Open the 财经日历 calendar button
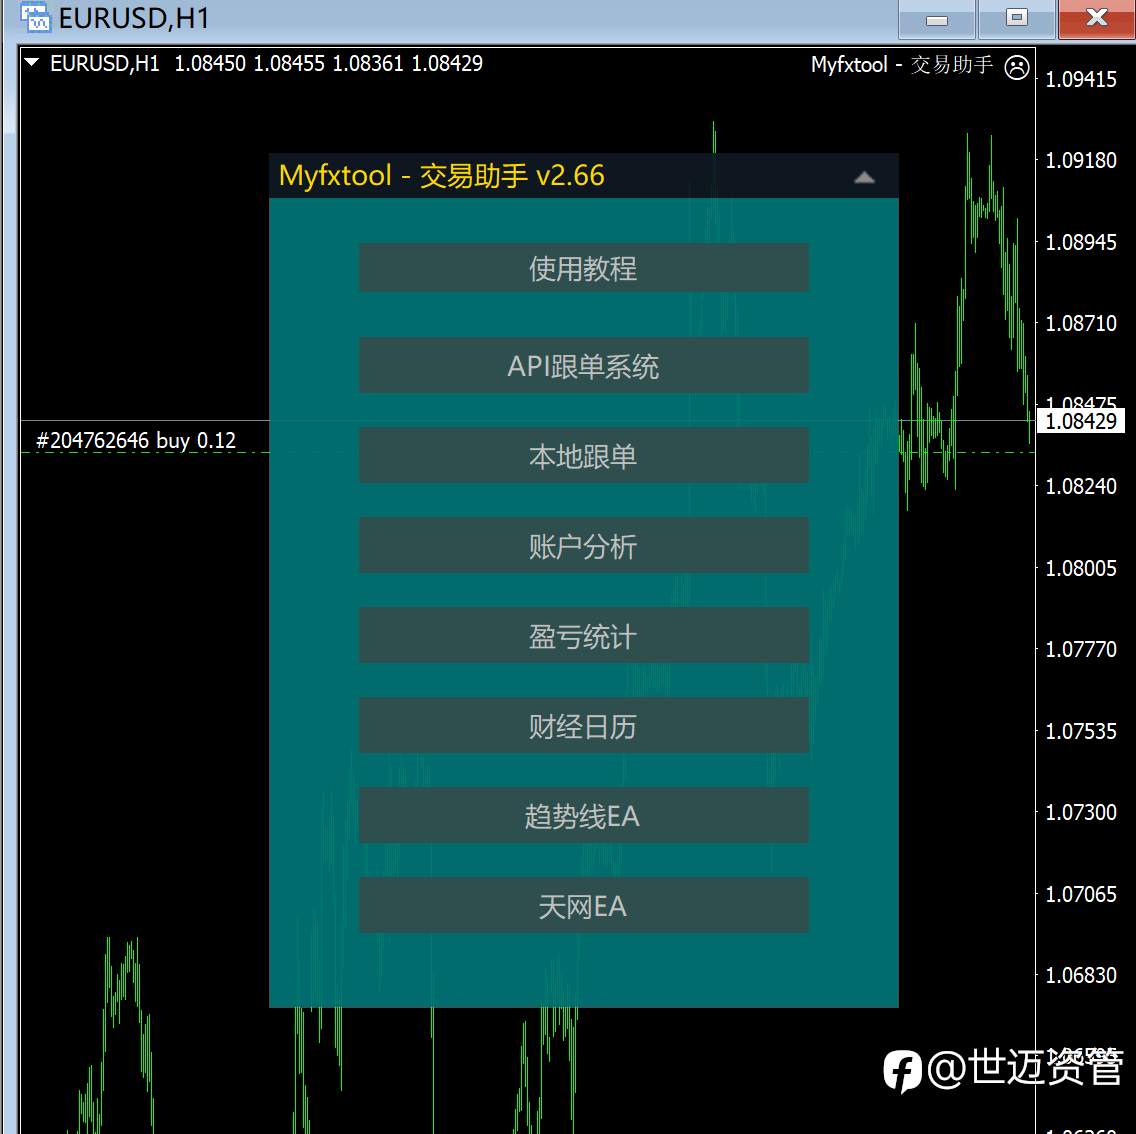 583,725
